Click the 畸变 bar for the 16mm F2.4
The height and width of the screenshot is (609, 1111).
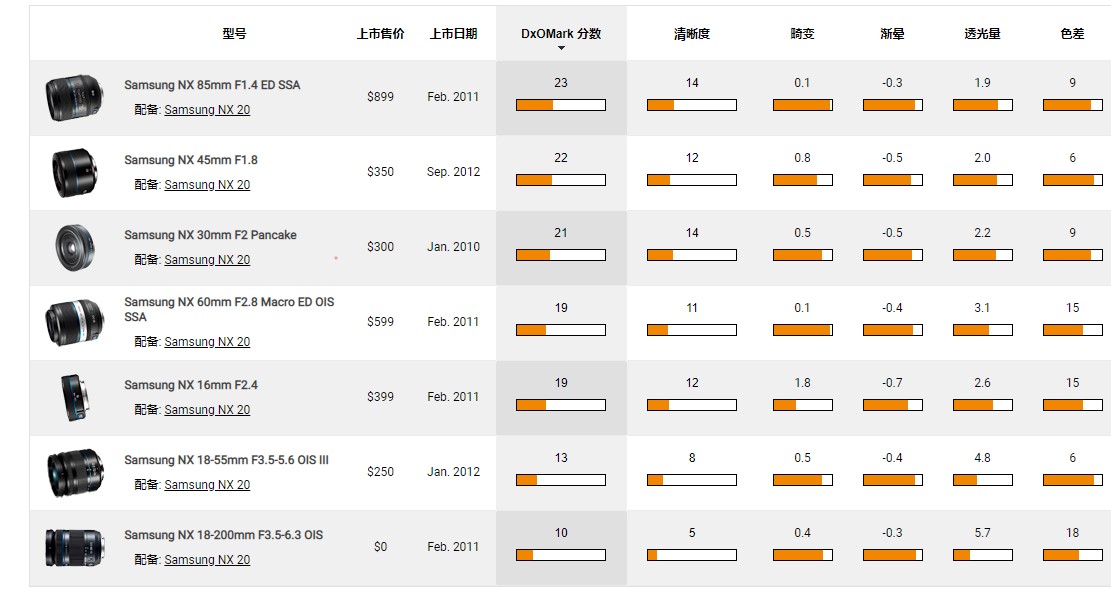point(802,405)
